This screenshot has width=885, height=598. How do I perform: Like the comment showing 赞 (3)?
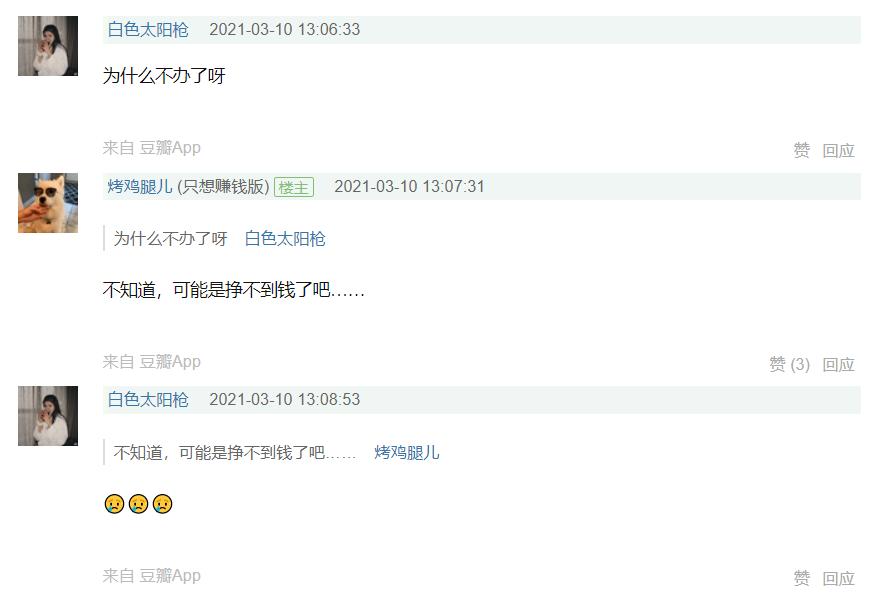coord(789,364)
